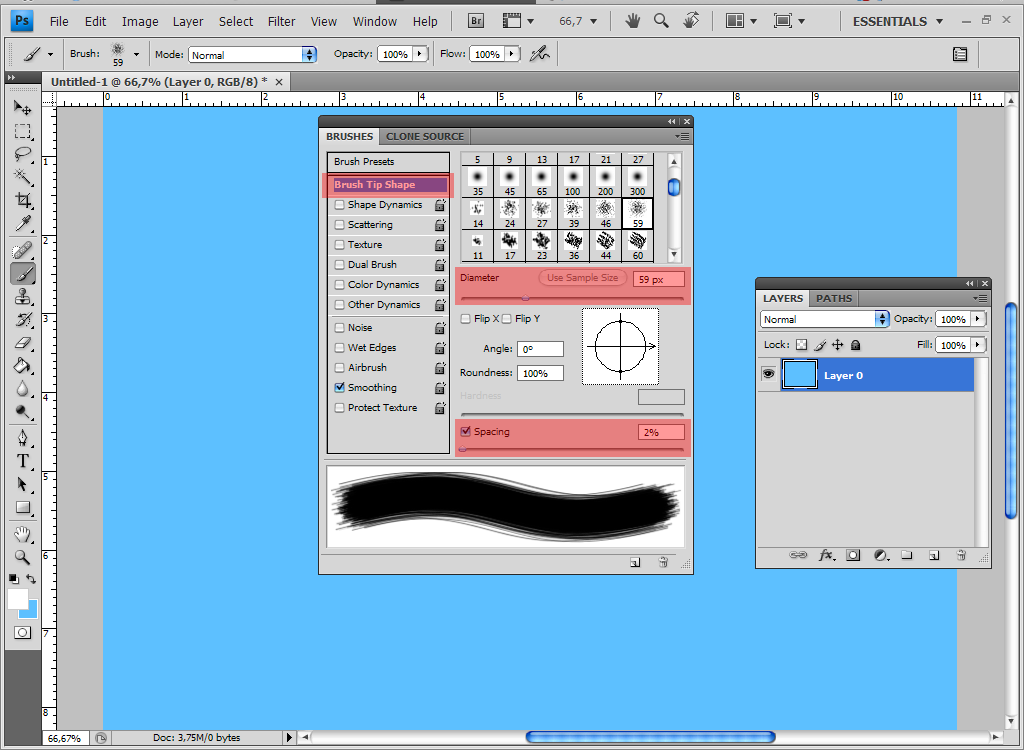Select the Type tool

coord(23,461)
